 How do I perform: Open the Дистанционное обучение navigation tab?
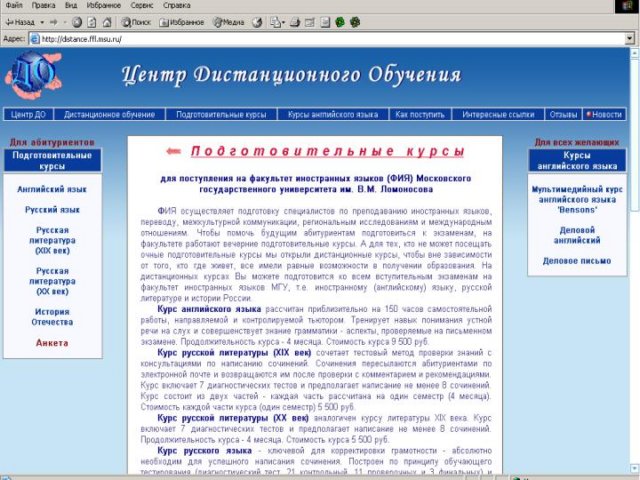pos(109,114)
